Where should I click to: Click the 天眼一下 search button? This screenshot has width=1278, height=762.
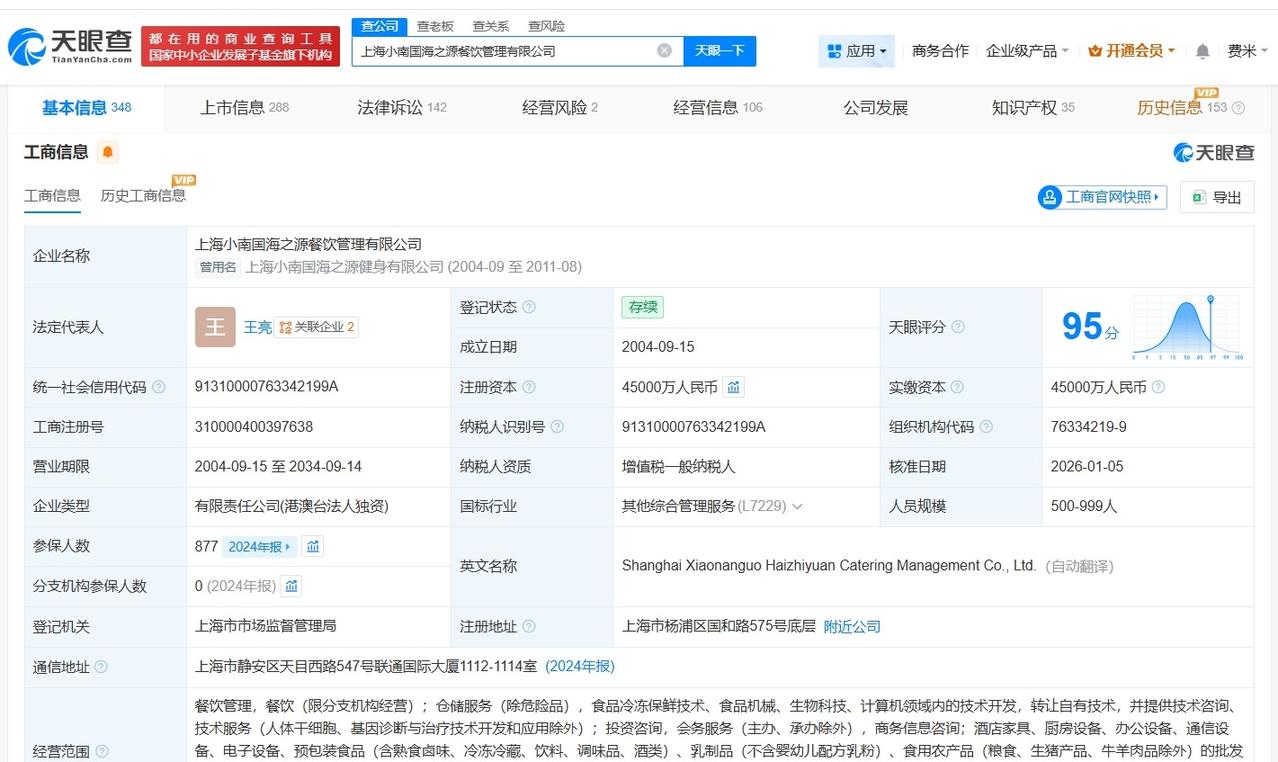click(719, 51)
